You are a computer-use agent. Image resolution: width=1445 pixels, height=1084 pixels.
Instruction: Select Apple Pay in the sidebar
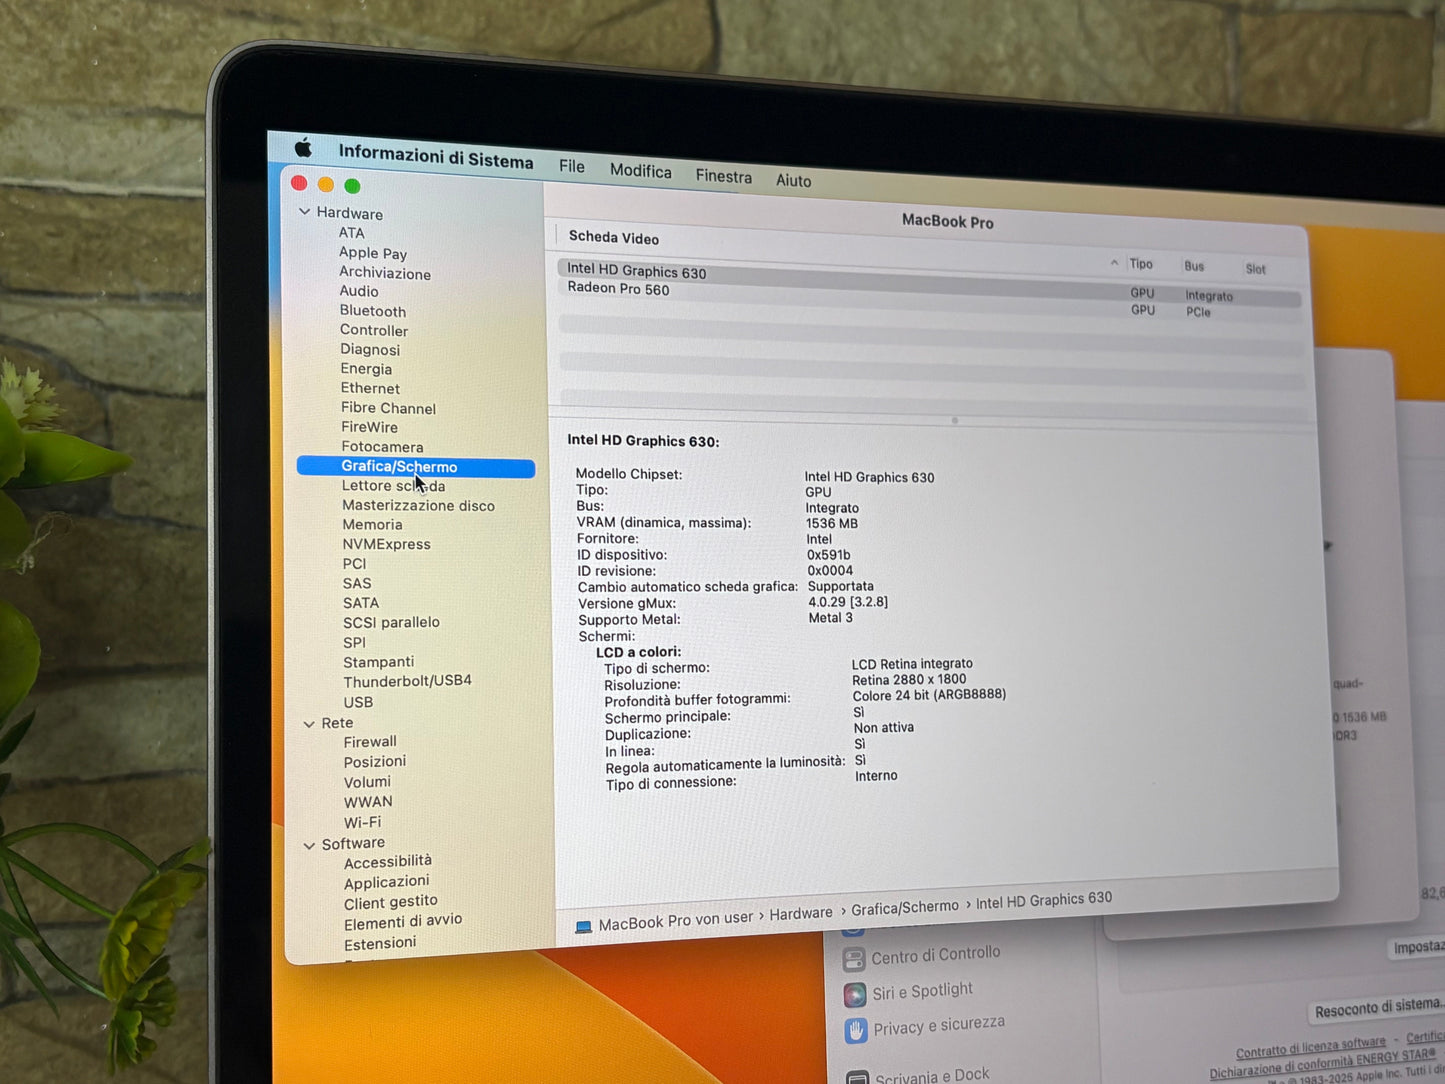coord(373,253)
